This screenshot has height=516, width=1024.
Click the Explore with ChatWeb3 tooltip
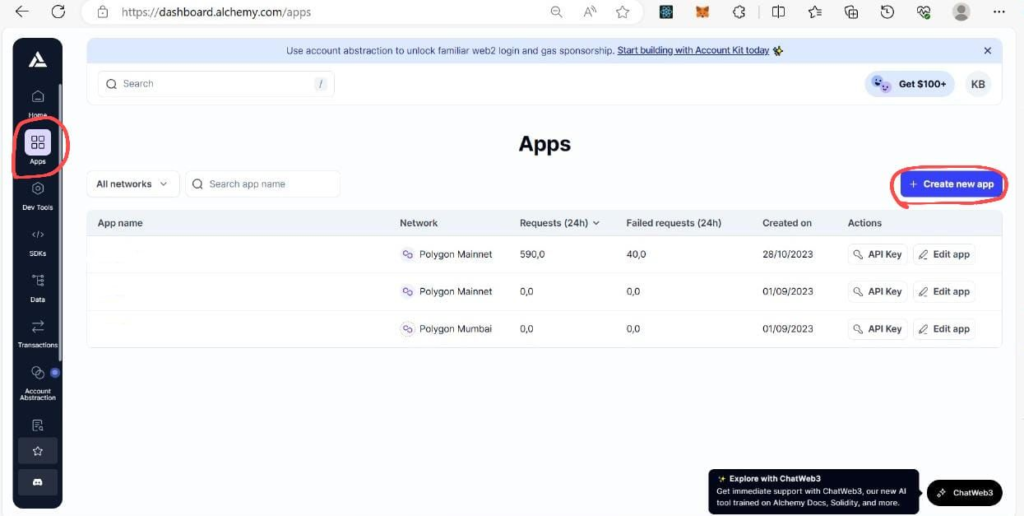pos(814,491)
